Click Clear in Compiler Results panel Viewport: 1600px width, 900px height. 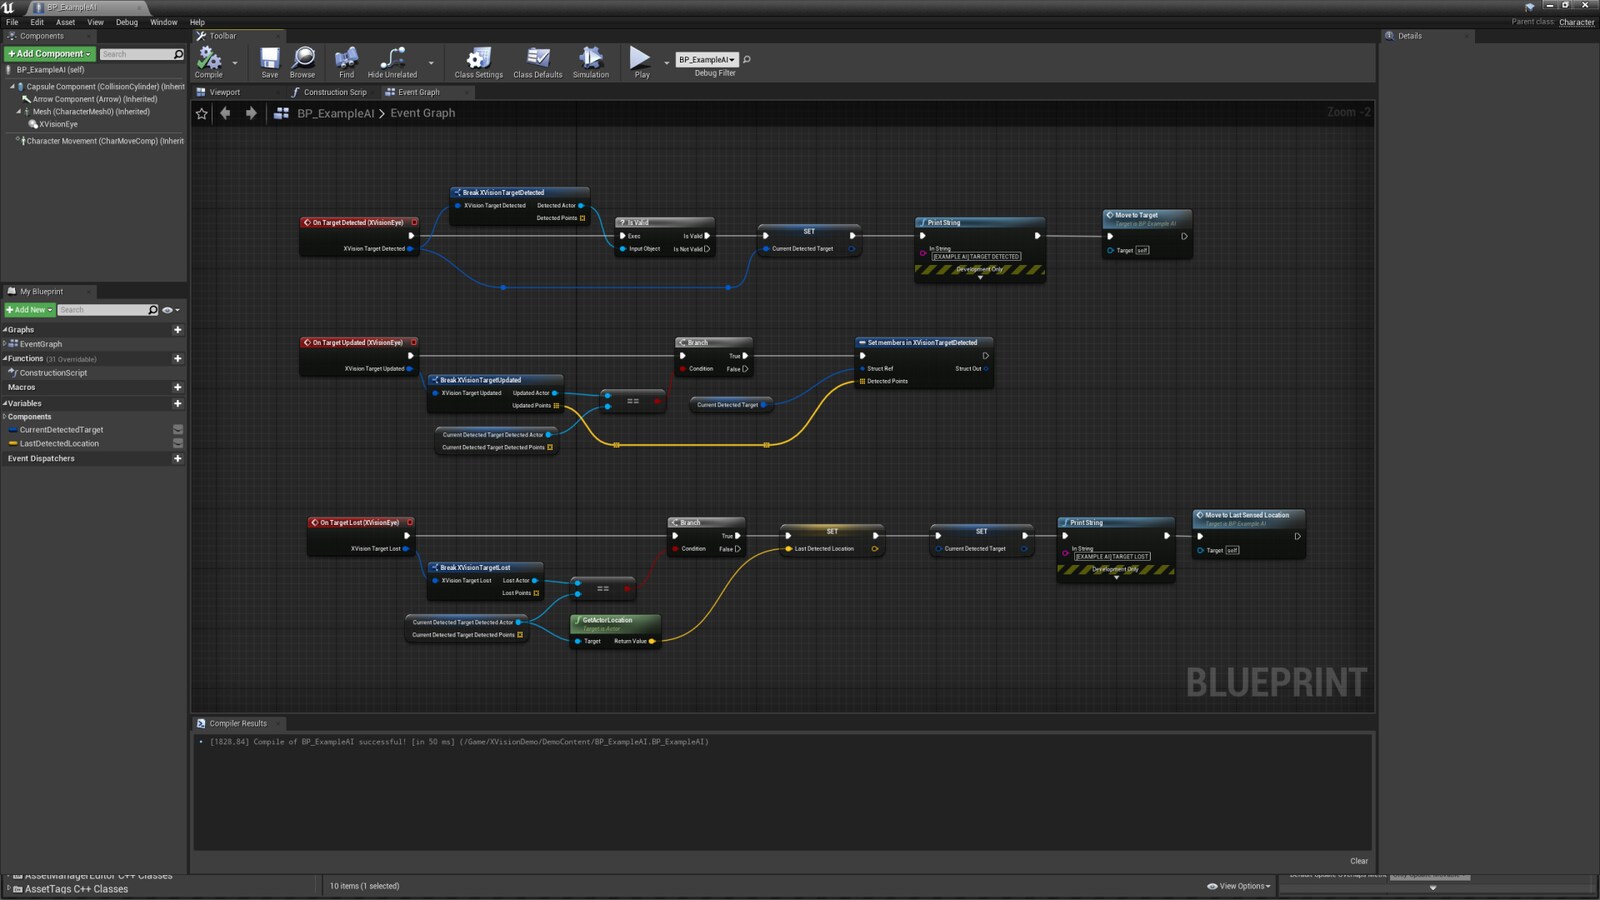pos(1358,861)
